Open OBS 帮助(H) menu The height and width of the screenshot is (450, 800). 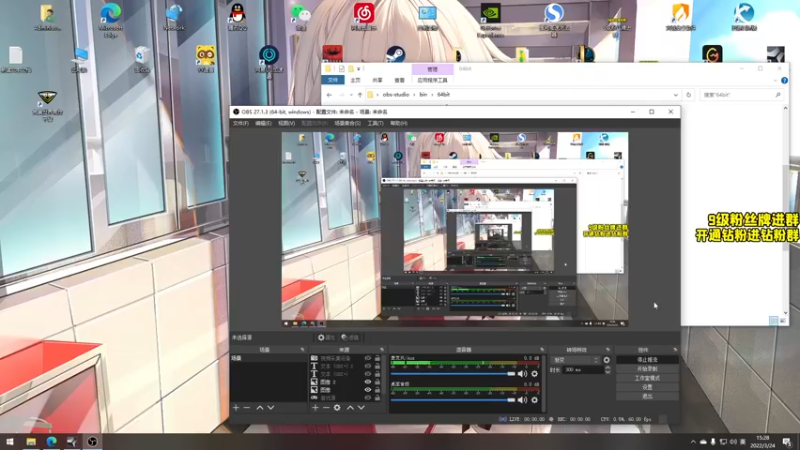(x=398, y=123)
